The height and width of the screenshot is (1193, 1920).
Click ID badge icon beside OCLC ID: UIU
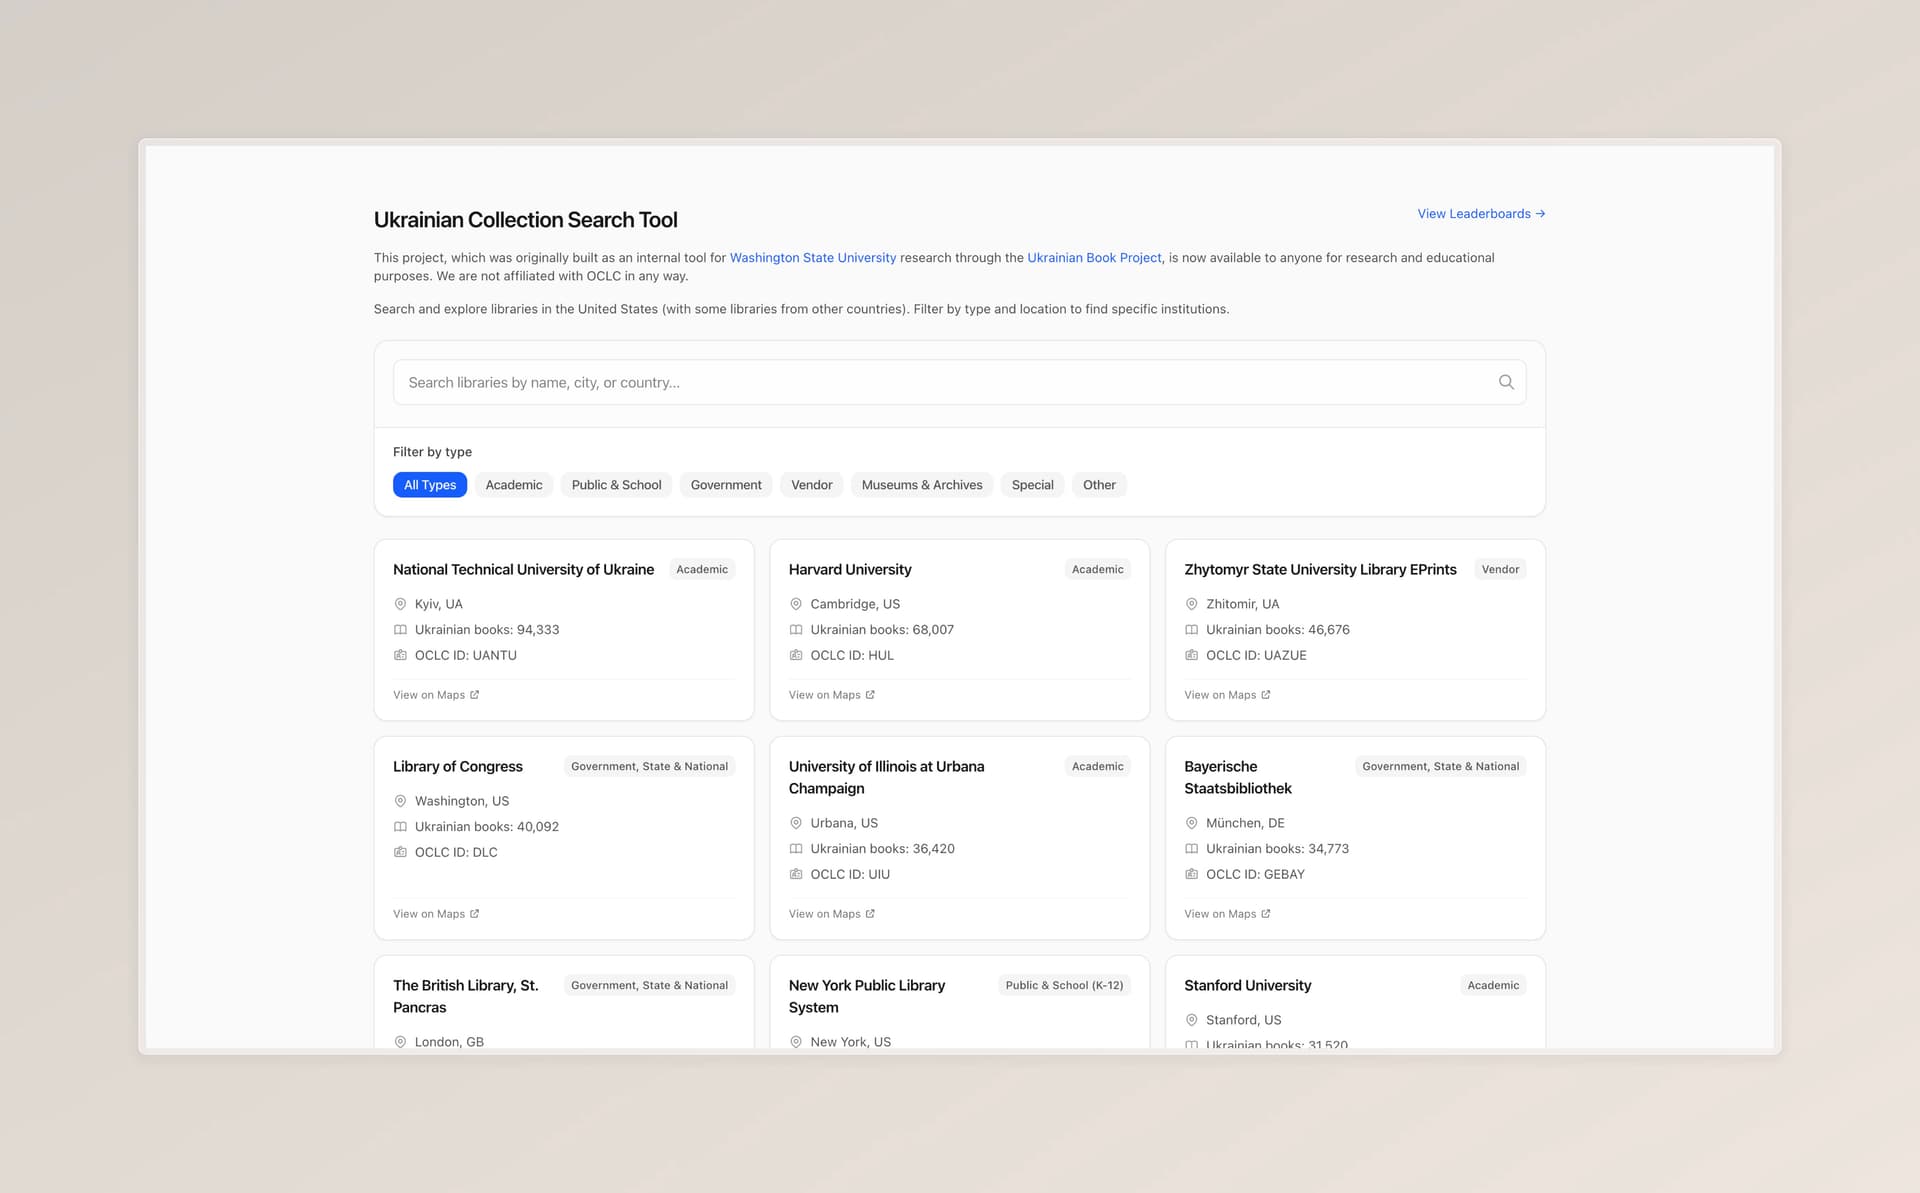tap(796, 874)
